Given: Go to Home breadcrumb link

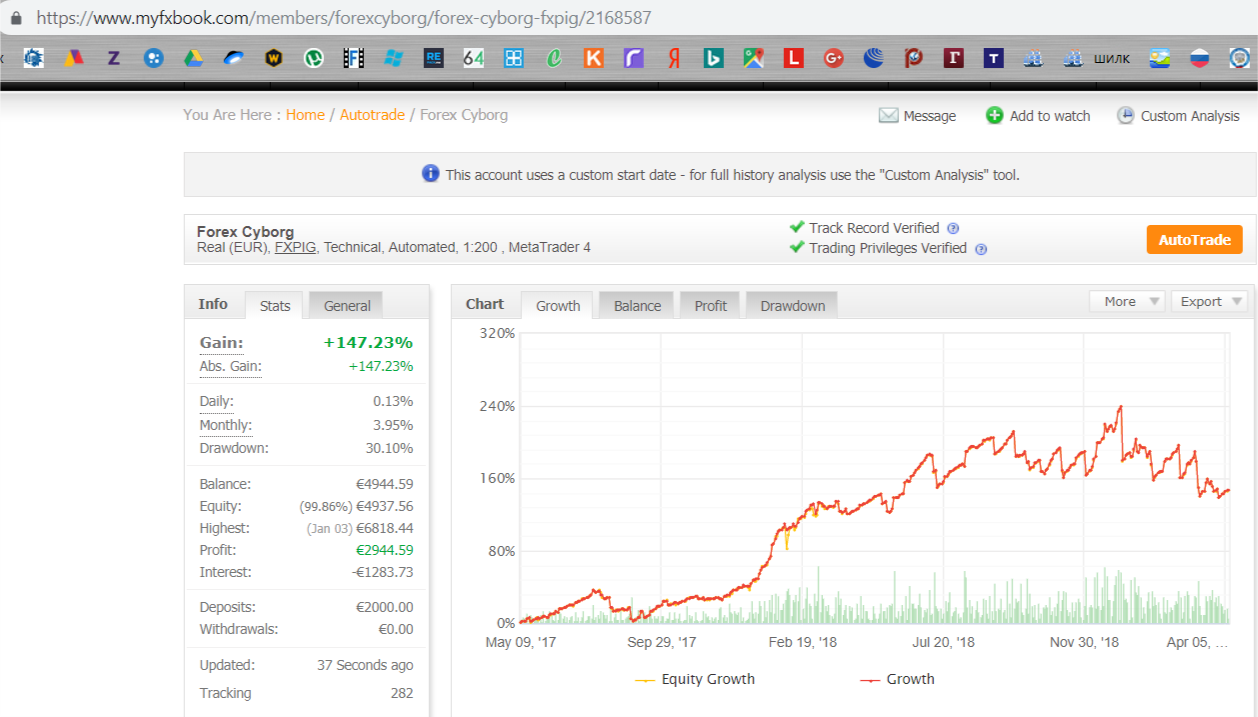Looking at the screenshot, I should point(305,115).
